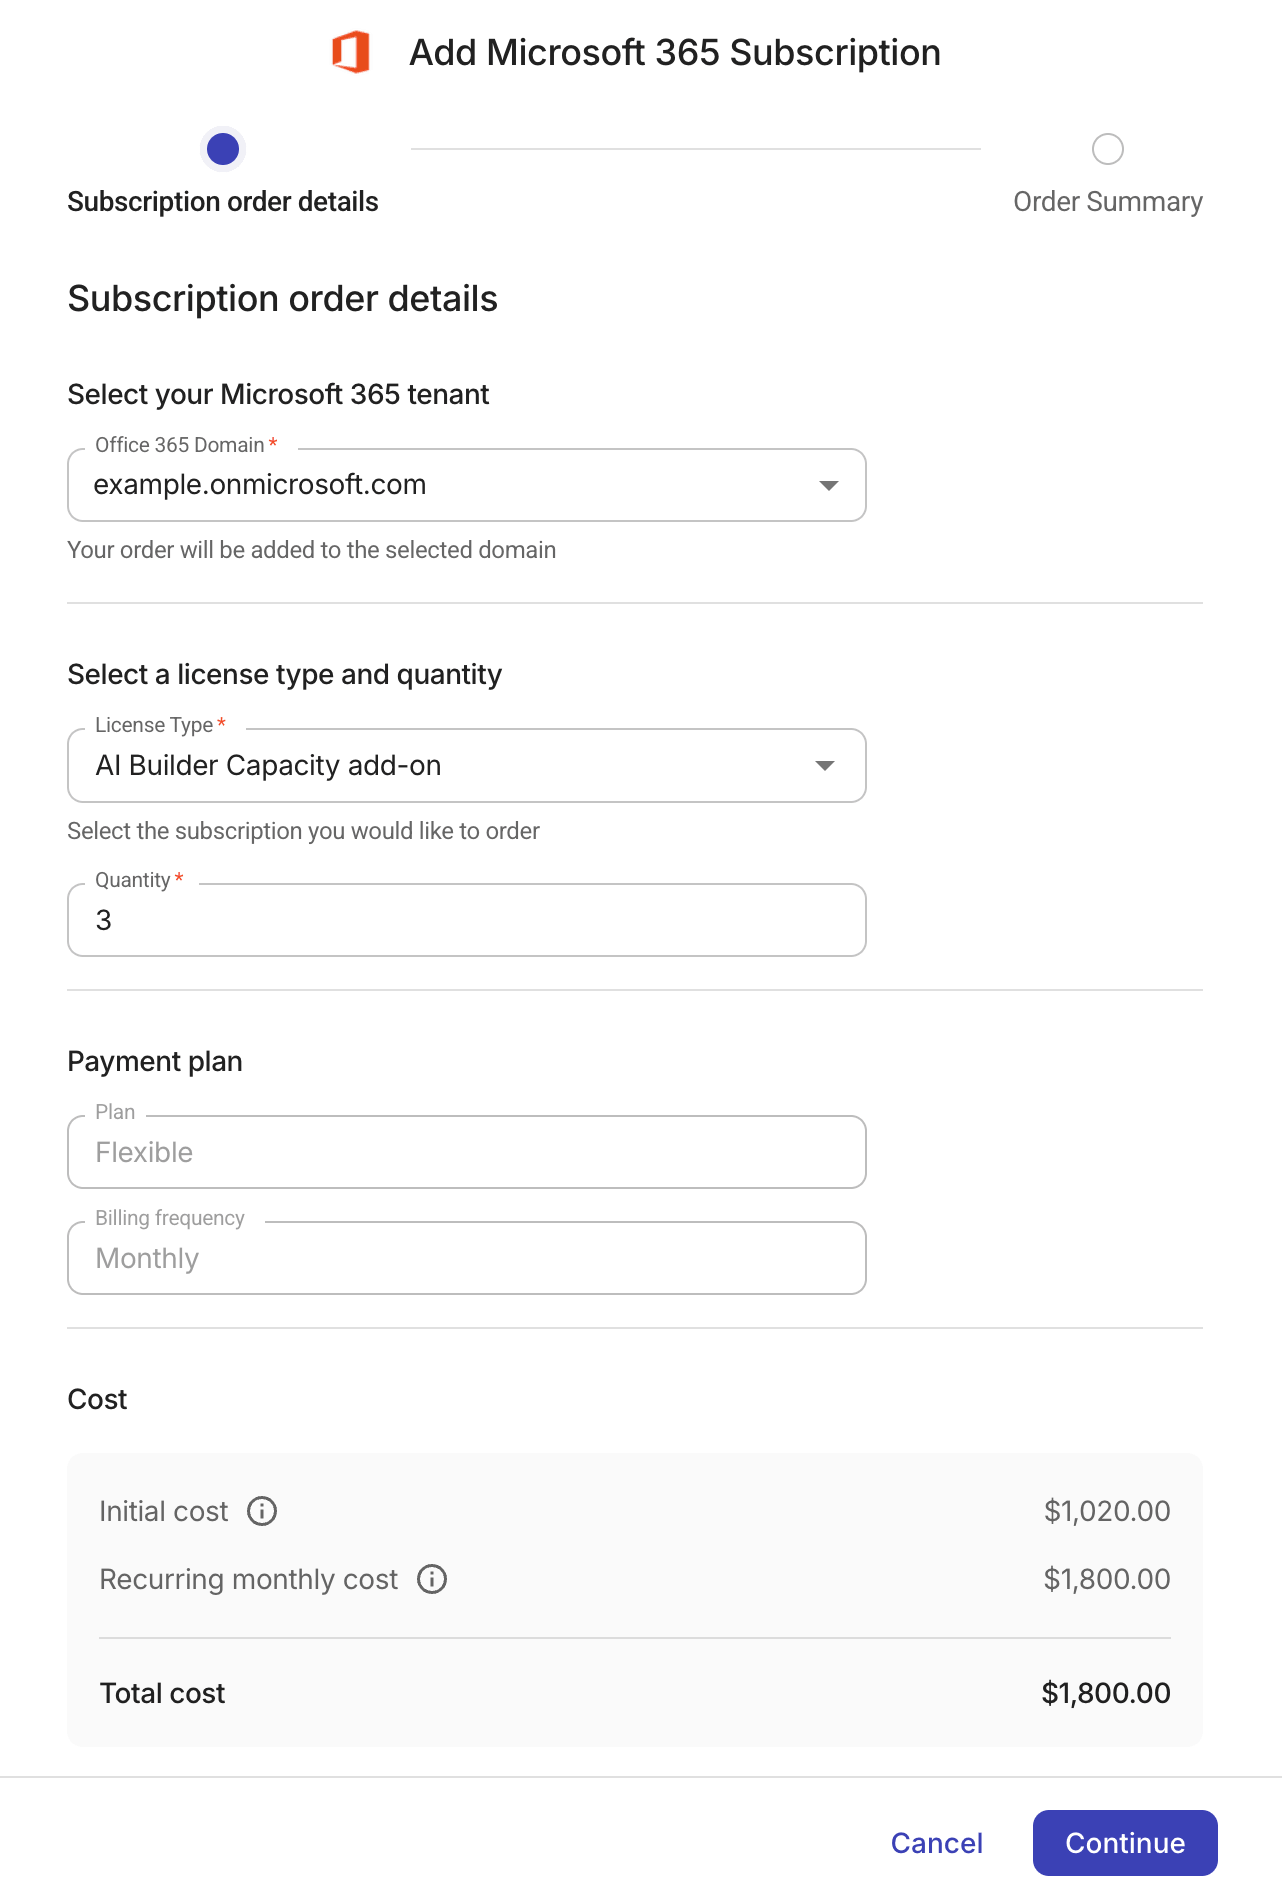Click the disabled Plan field showing Flexible
Screen dimensions: 1282x1900
pyautogui.click(x=467, y=1152)
